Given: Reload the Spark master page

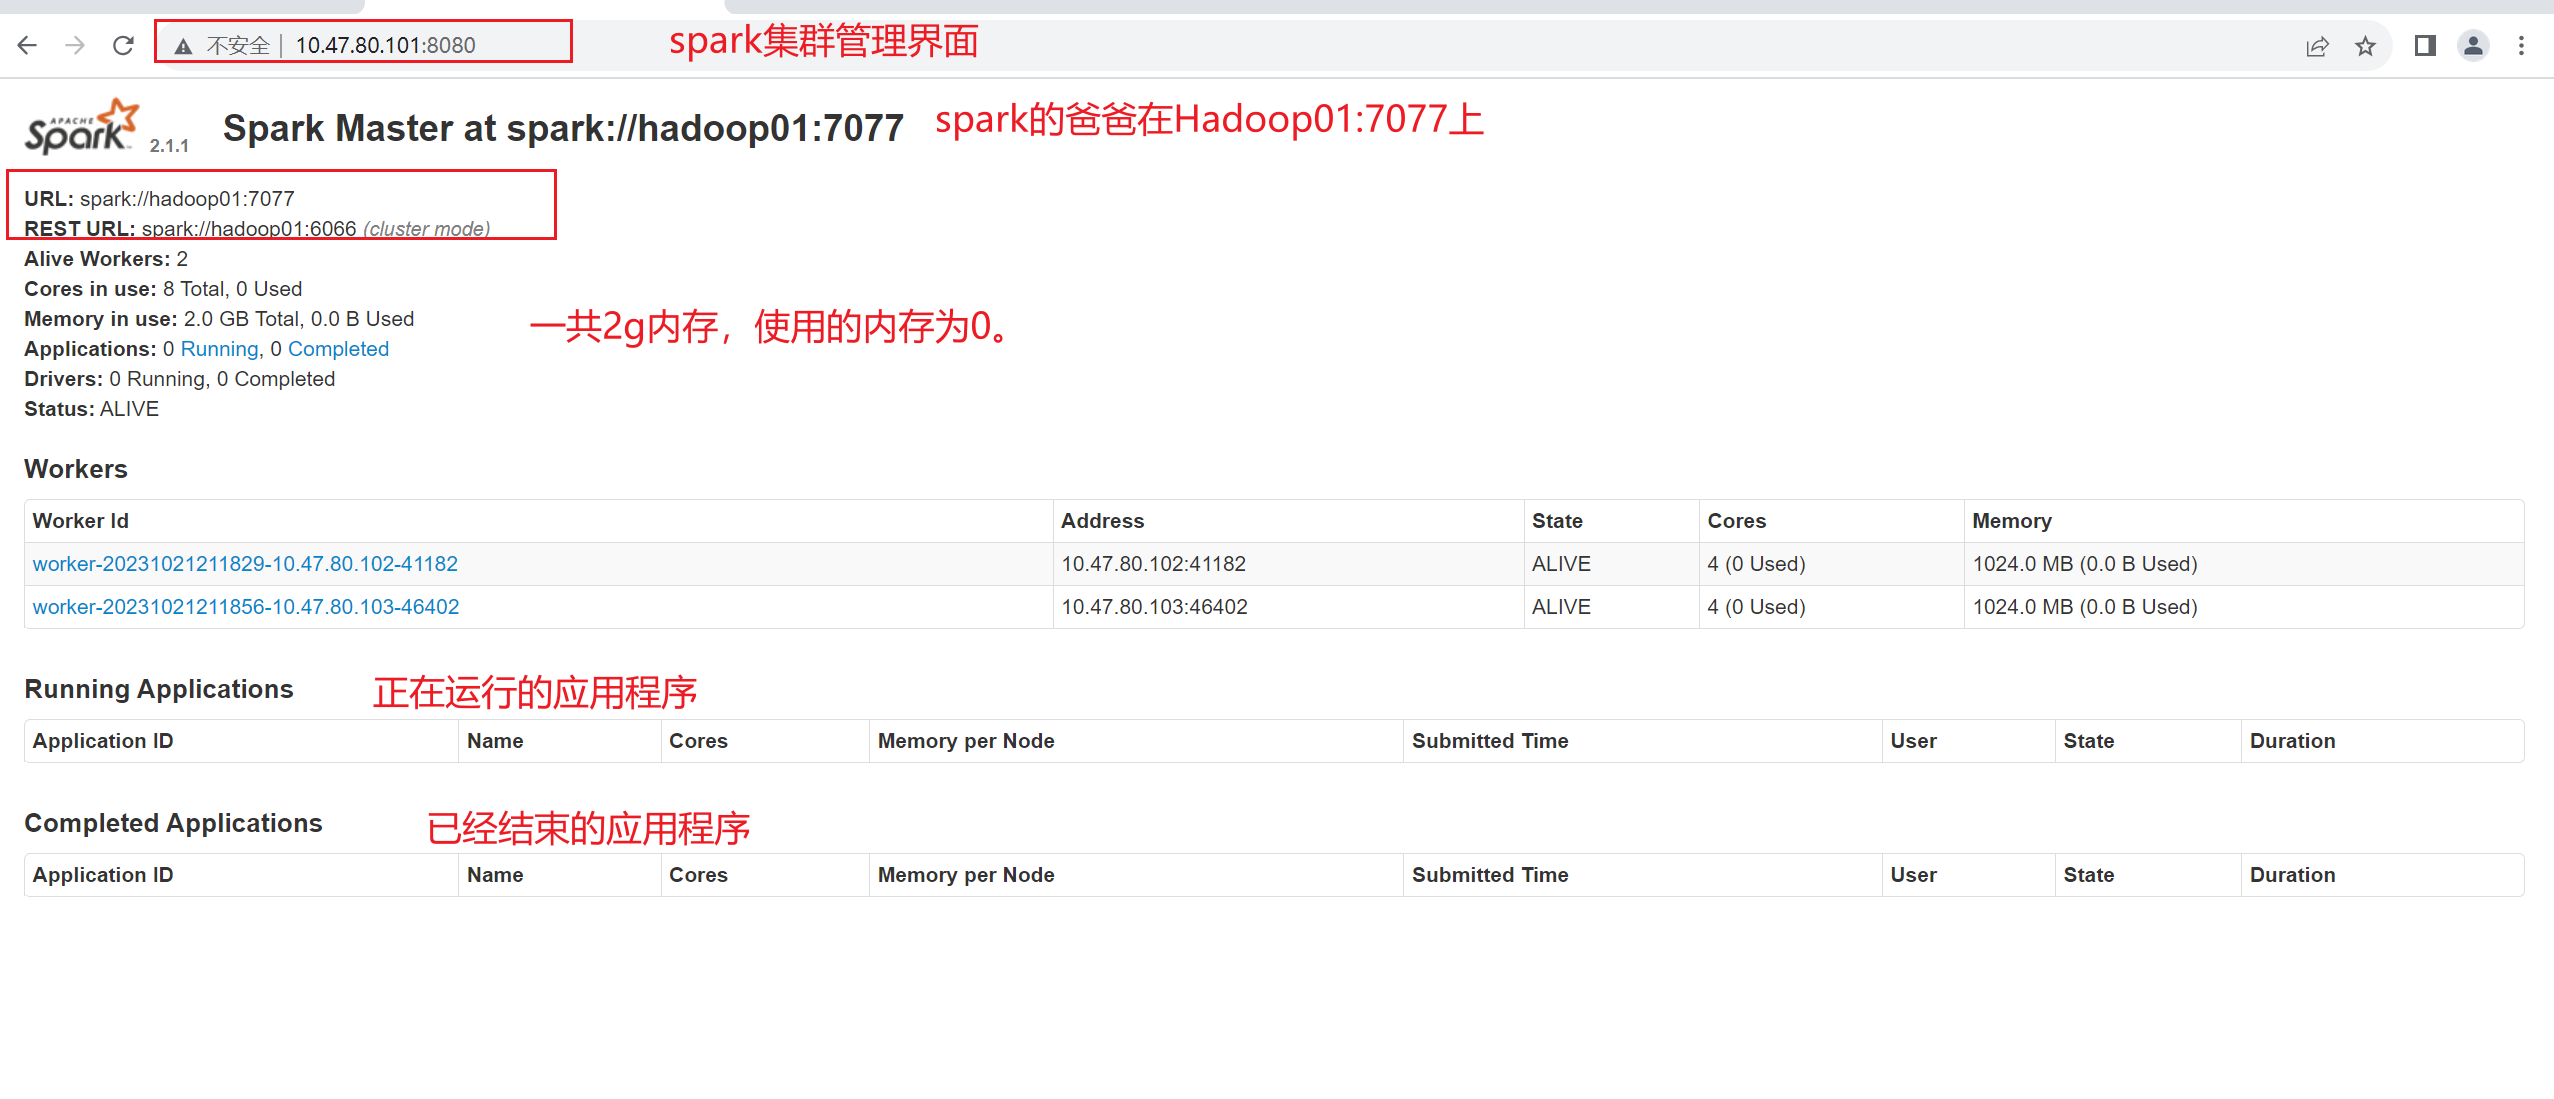Looking at the screenshot, I should 123,45.
